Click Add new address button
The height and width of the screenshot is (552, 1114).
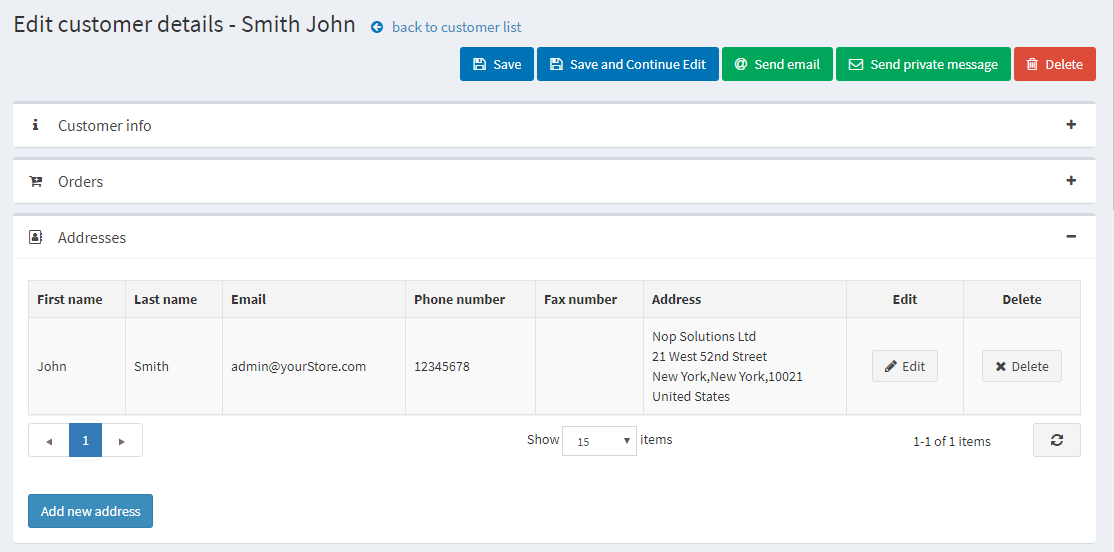click(90, 511)
